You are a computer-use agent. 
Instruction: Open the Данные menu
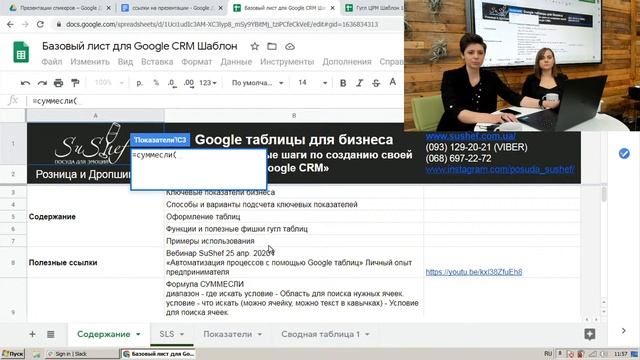pos(236,62)
